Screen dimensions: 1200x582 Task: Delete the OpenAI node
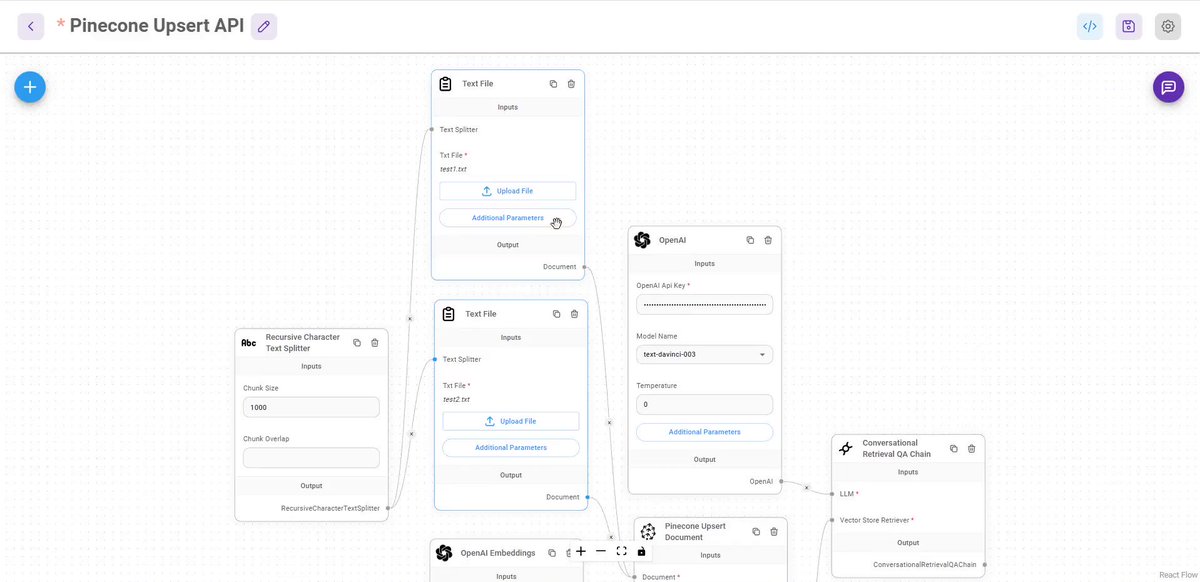(768, 240)
